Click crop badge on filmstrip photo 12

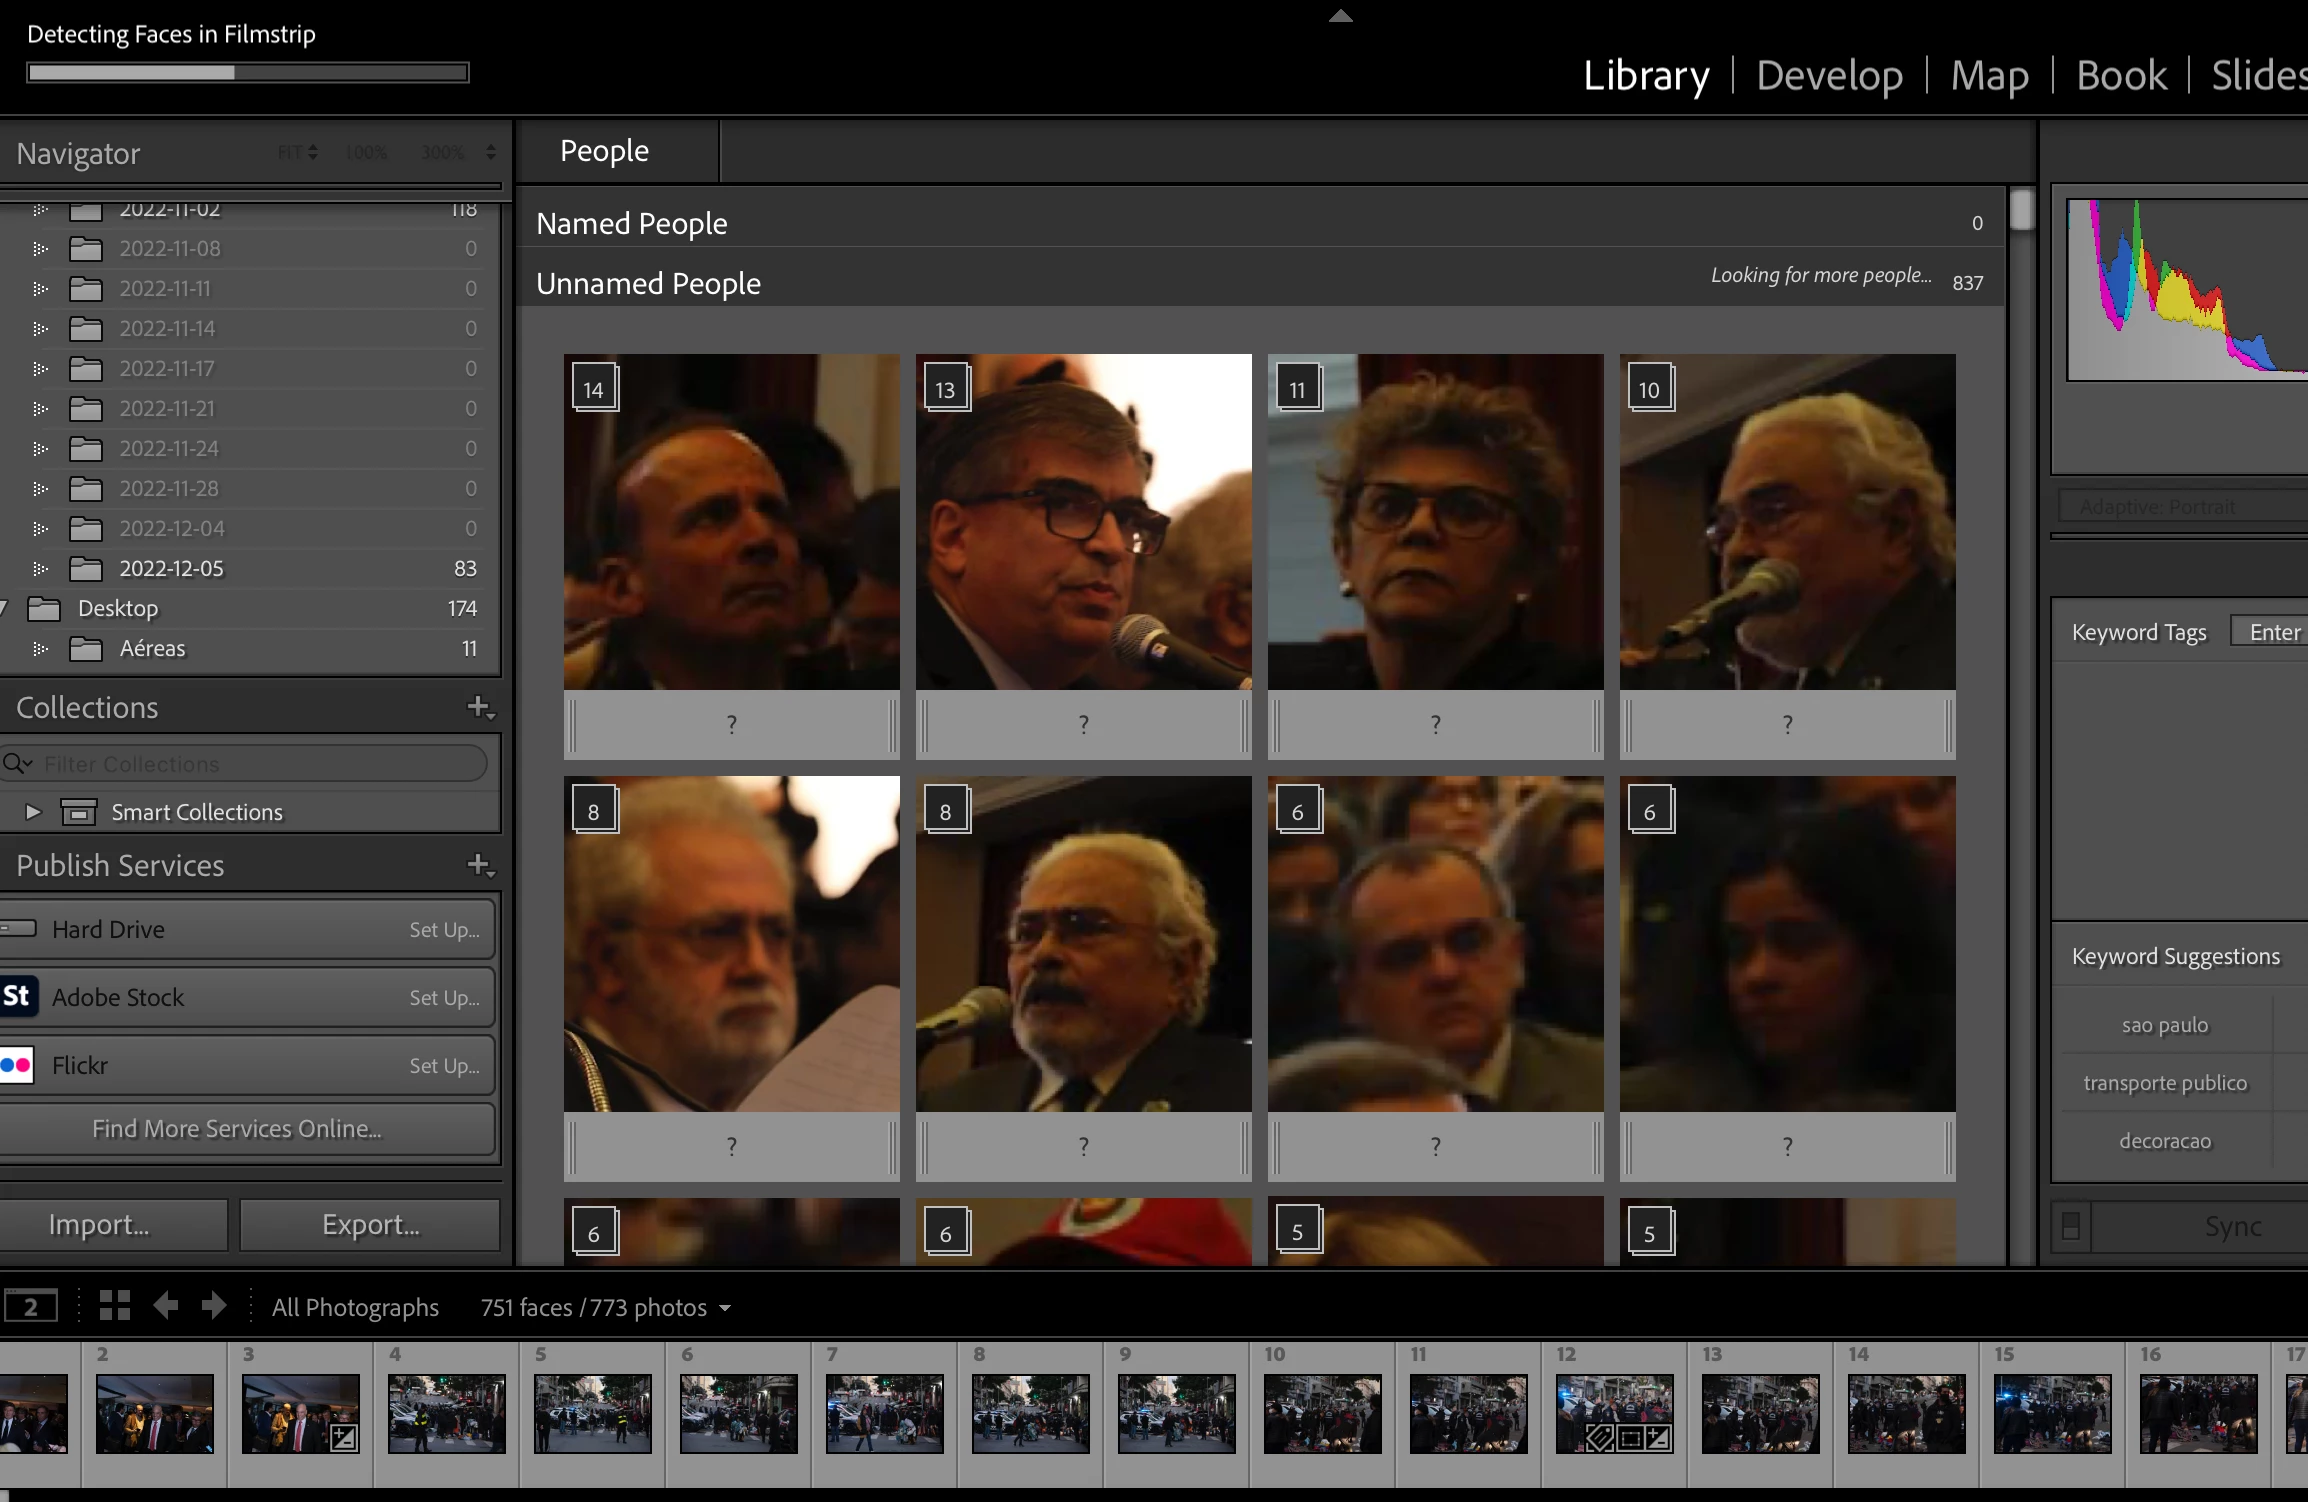click(1630, 1438)
